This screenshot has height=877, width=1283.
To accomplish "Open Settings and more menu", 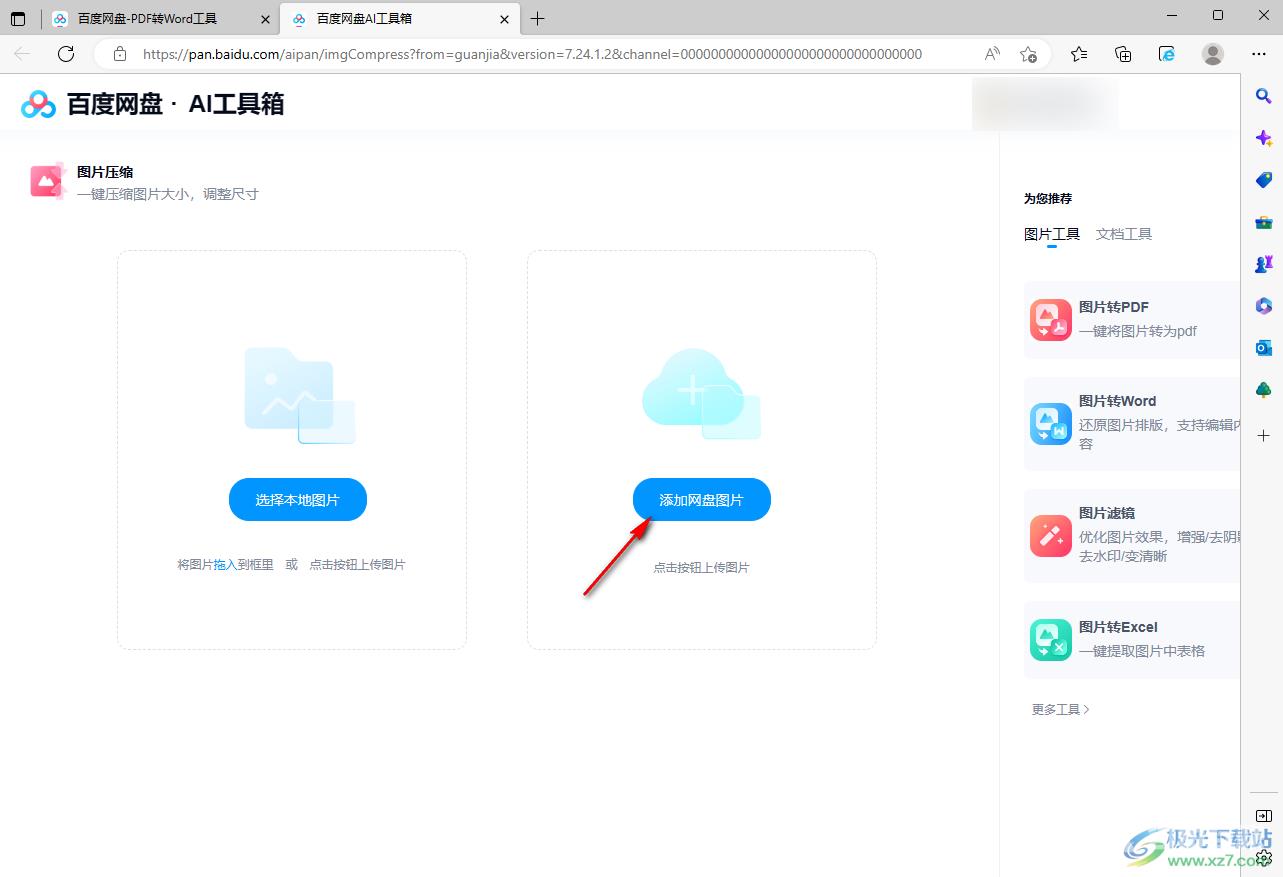I will click(x=1259, y=54).
